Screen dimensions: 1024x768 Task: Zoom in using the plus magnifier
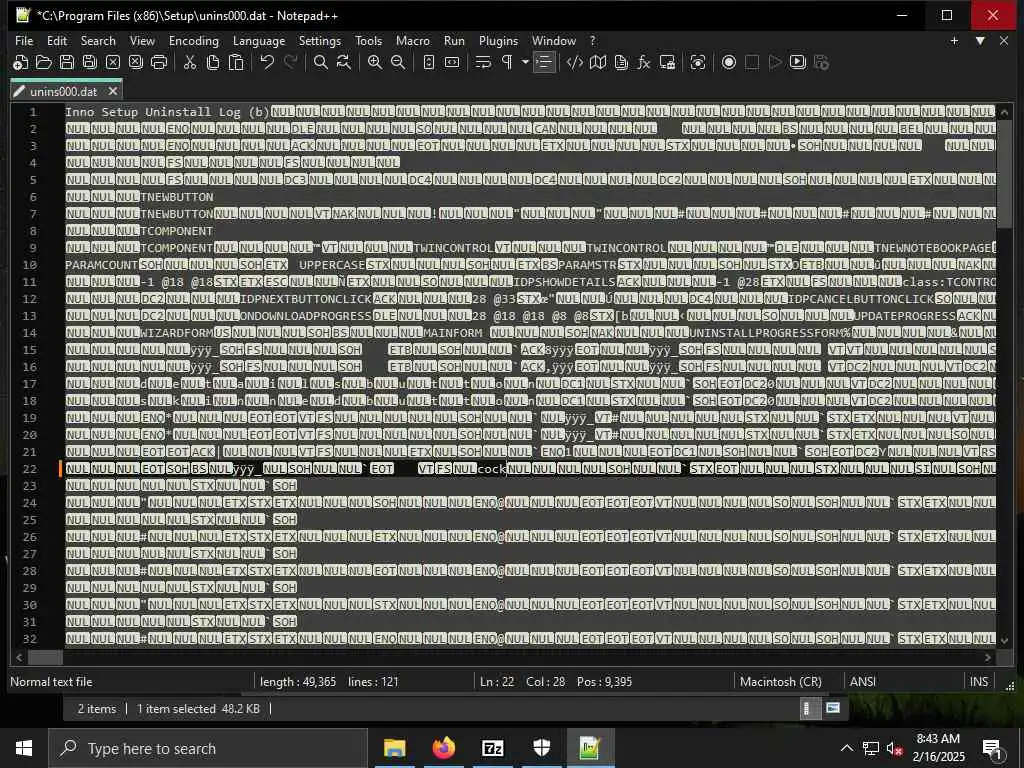click(x=375, y=63)
